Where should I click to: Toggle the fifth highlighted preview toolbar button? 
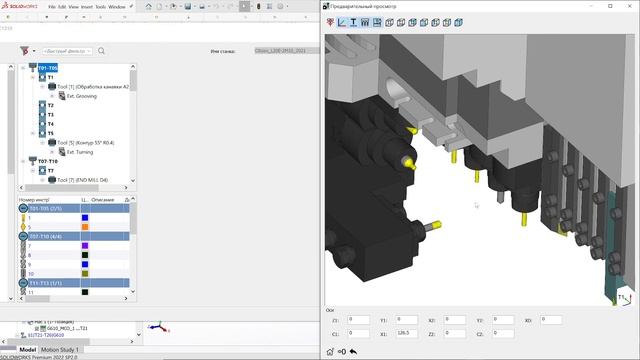(x=377, y=22)
